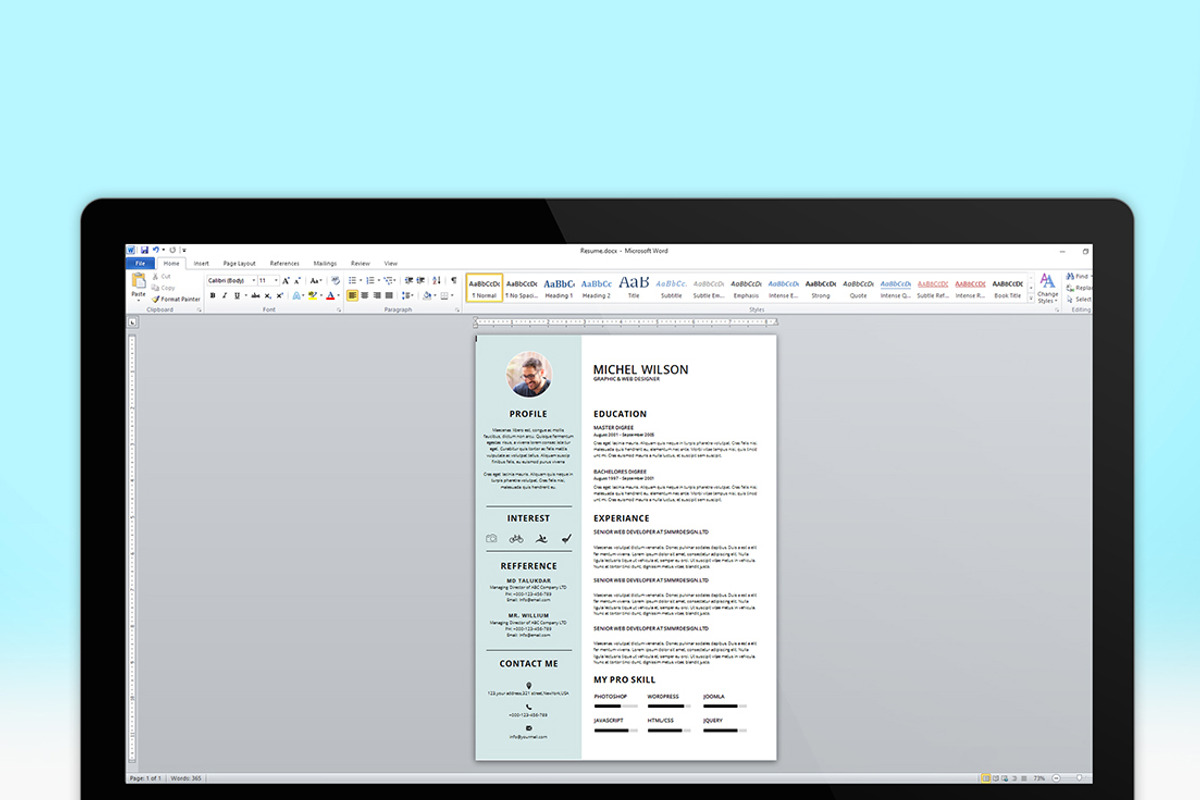The width and height of the screenshot is (1200, 800).
Task: Click Shading paint bucket button
Action: (428, 296)
